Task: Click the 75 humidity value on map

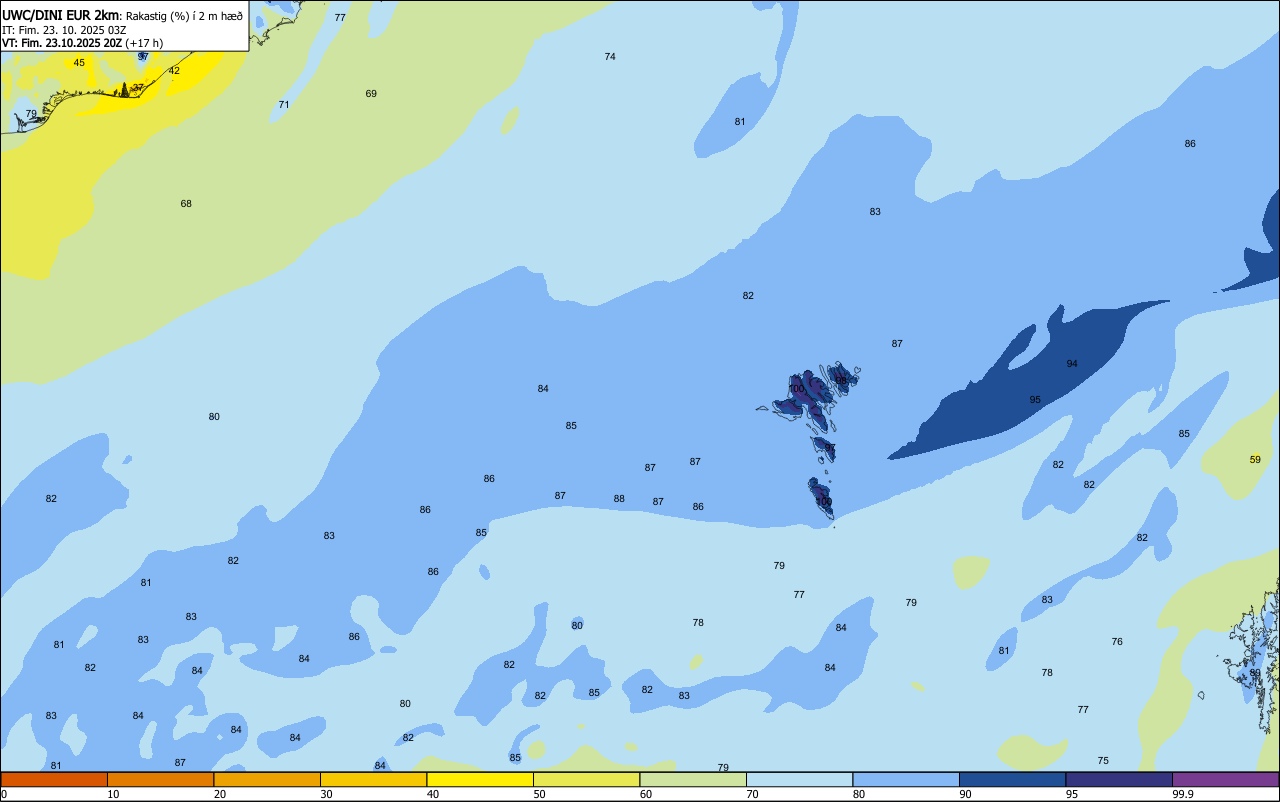Action: point(1103,761)
